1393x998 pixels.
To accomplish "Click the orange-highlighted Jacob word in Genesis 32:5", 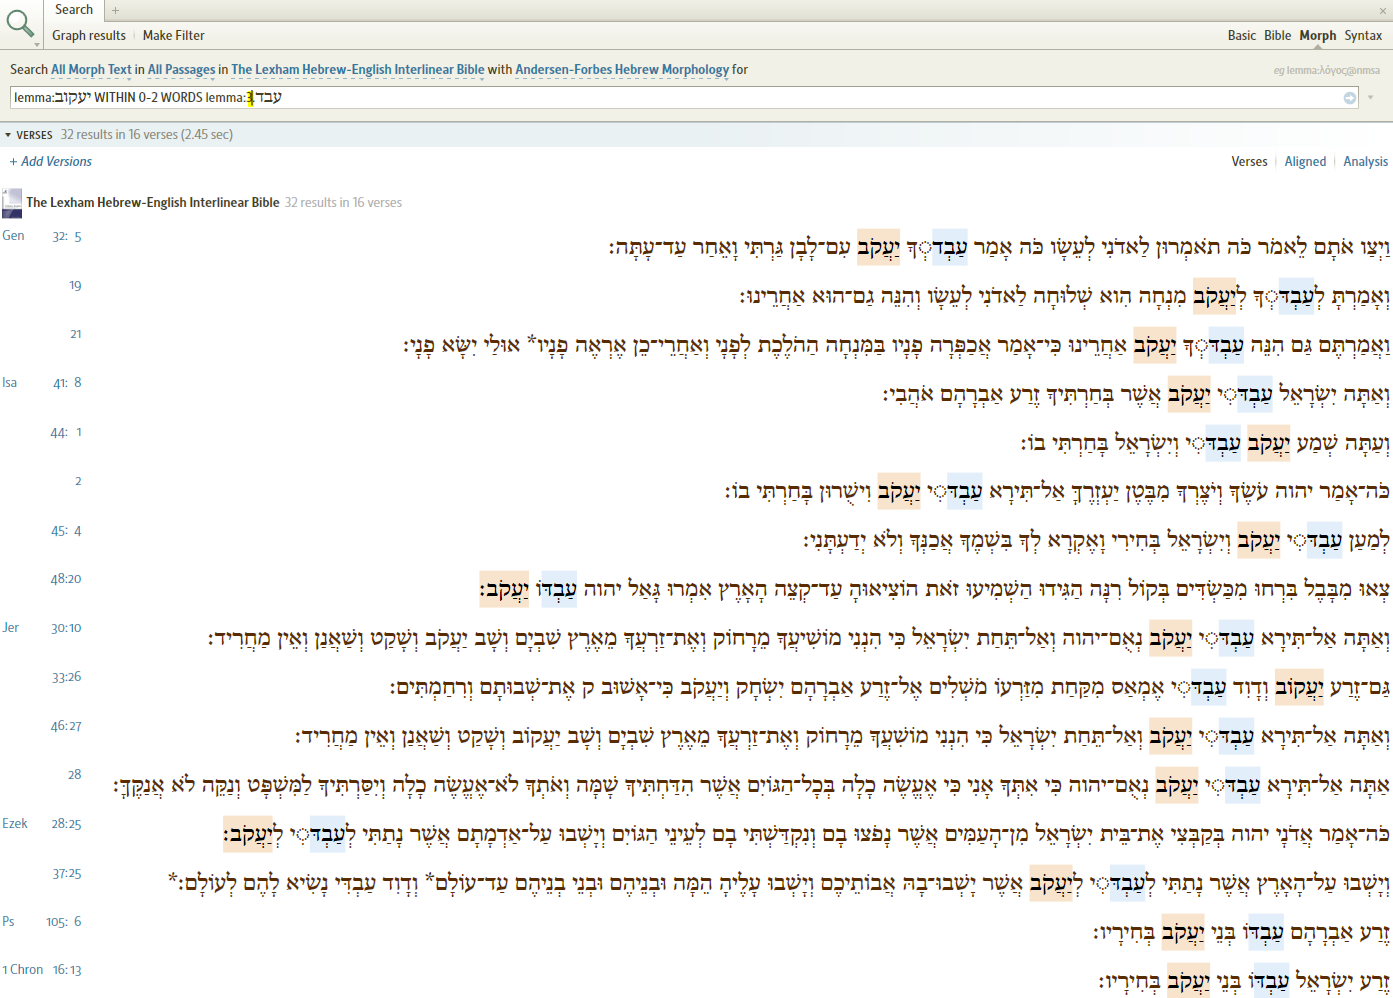I will (878, 247).
